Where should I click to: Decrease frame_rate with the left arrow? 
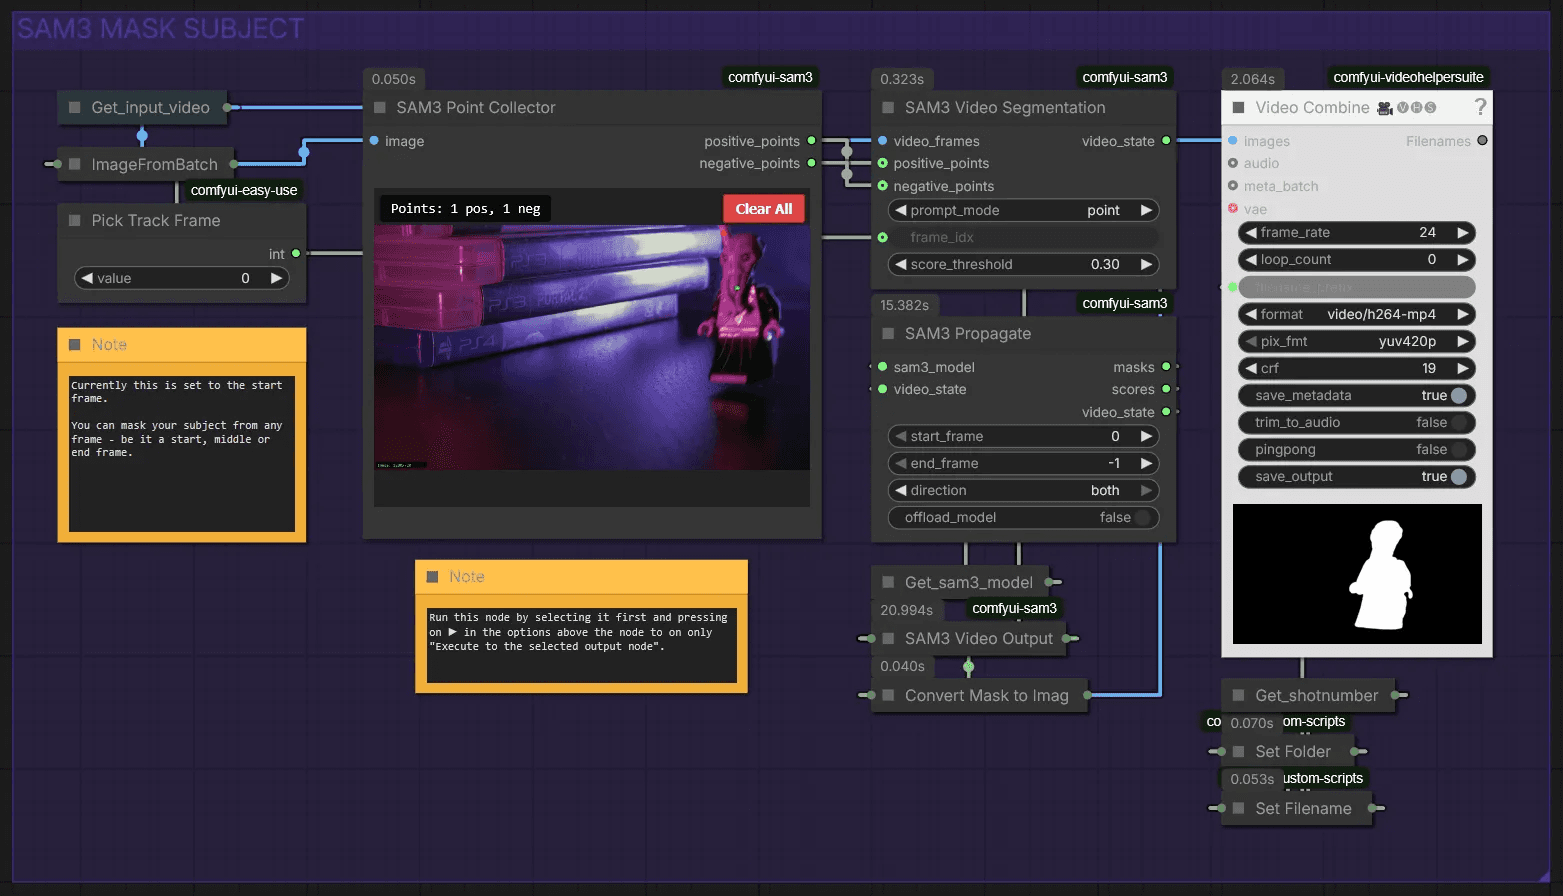tap(1251, 232)
